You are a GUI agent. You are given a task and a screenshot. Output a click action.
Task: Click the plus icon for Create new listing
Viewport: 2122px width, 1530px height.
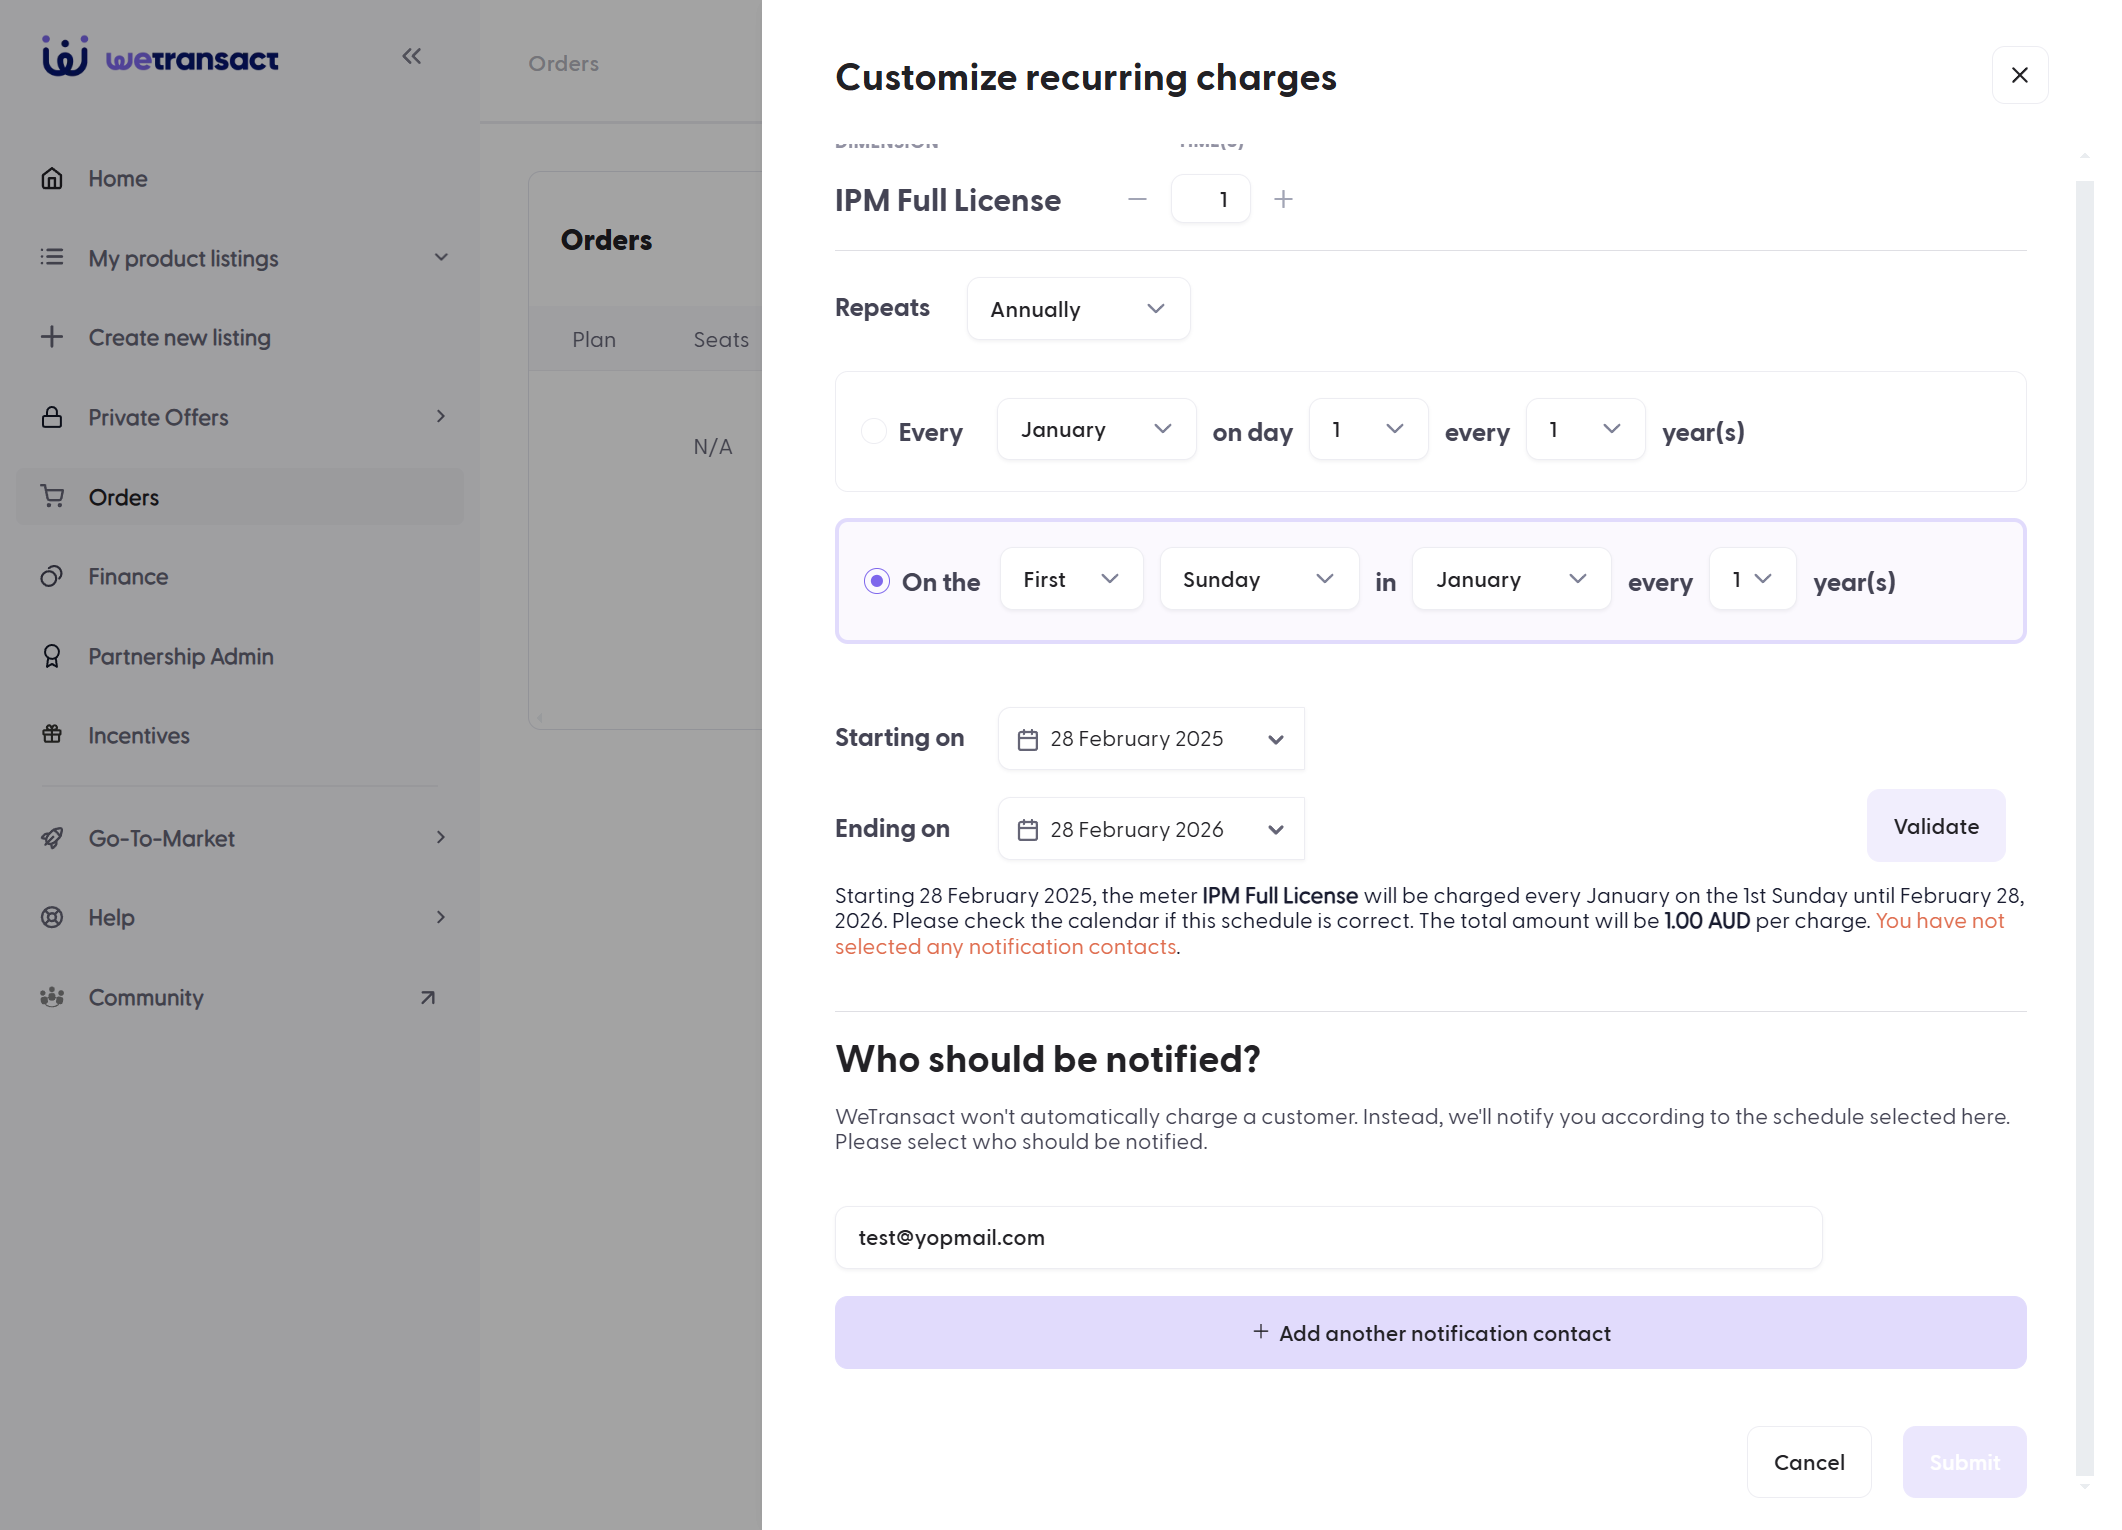(52, 337)
